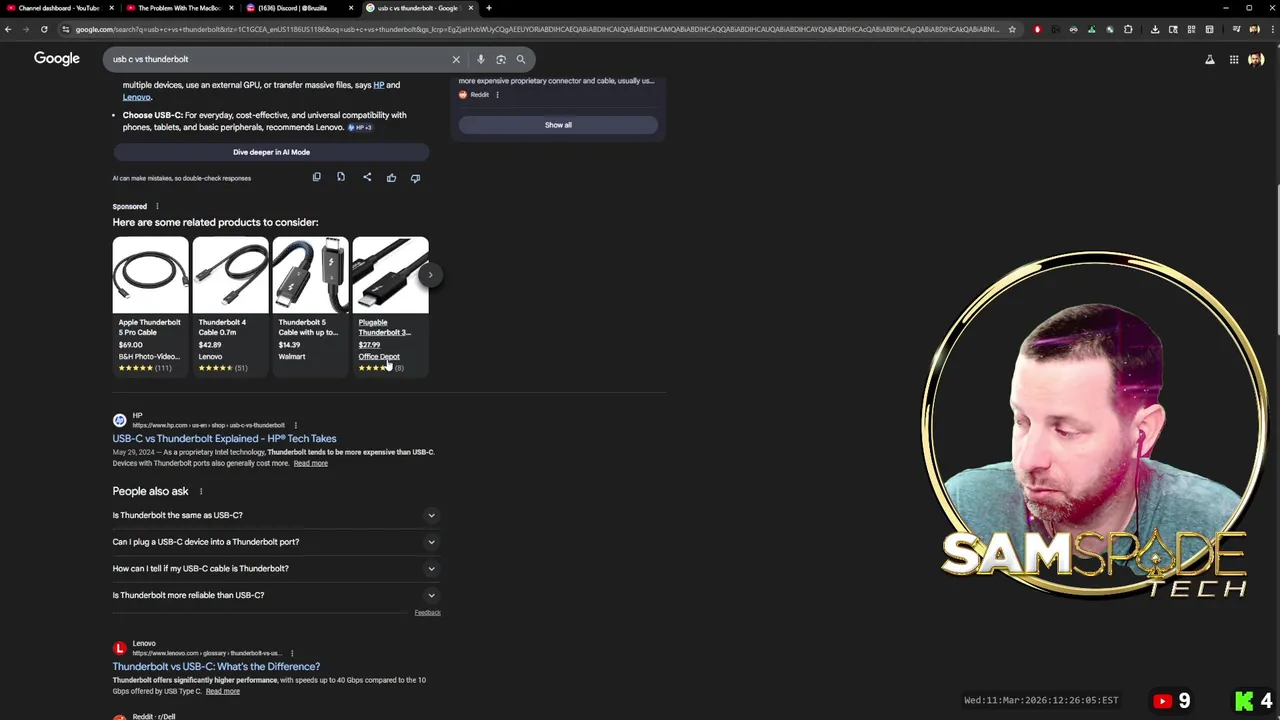Screen dimensions: 1280x720
Task: Switch to Channel dashboard YouTube tab
Action: point(58,8)
